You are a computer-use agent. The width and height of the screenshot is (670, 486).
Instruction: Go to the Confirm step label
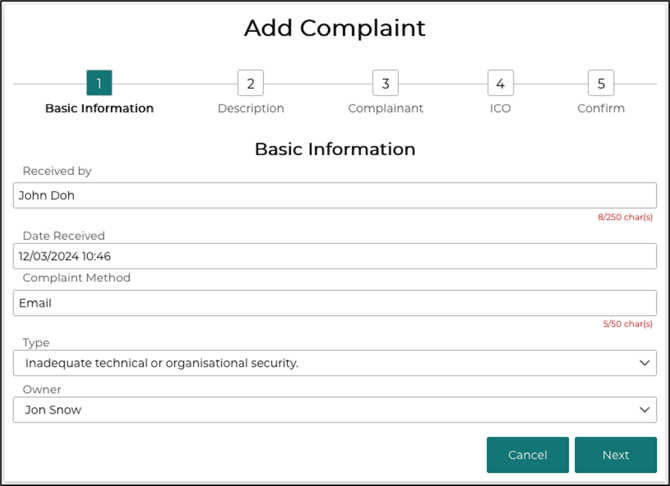click(x=601, y=108)
